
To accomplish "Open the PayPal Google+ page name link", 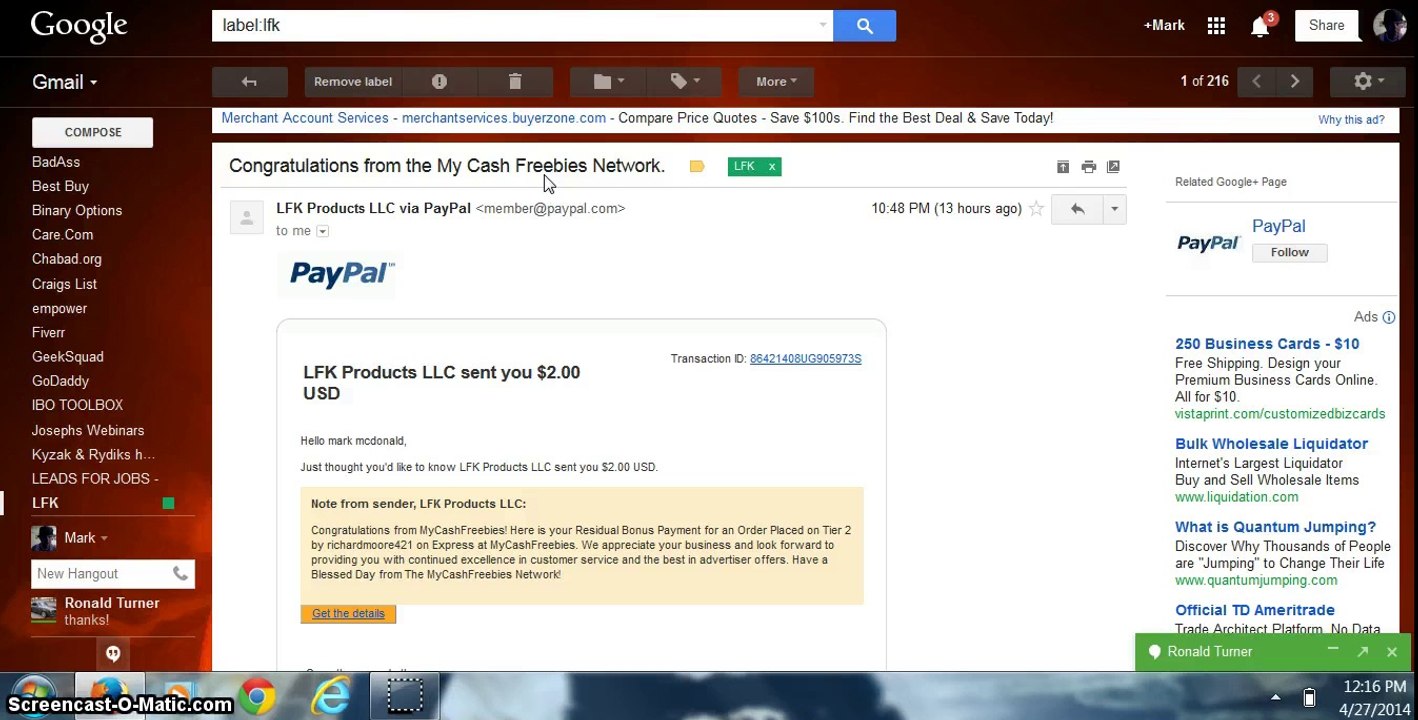I will pos(1279,226).
